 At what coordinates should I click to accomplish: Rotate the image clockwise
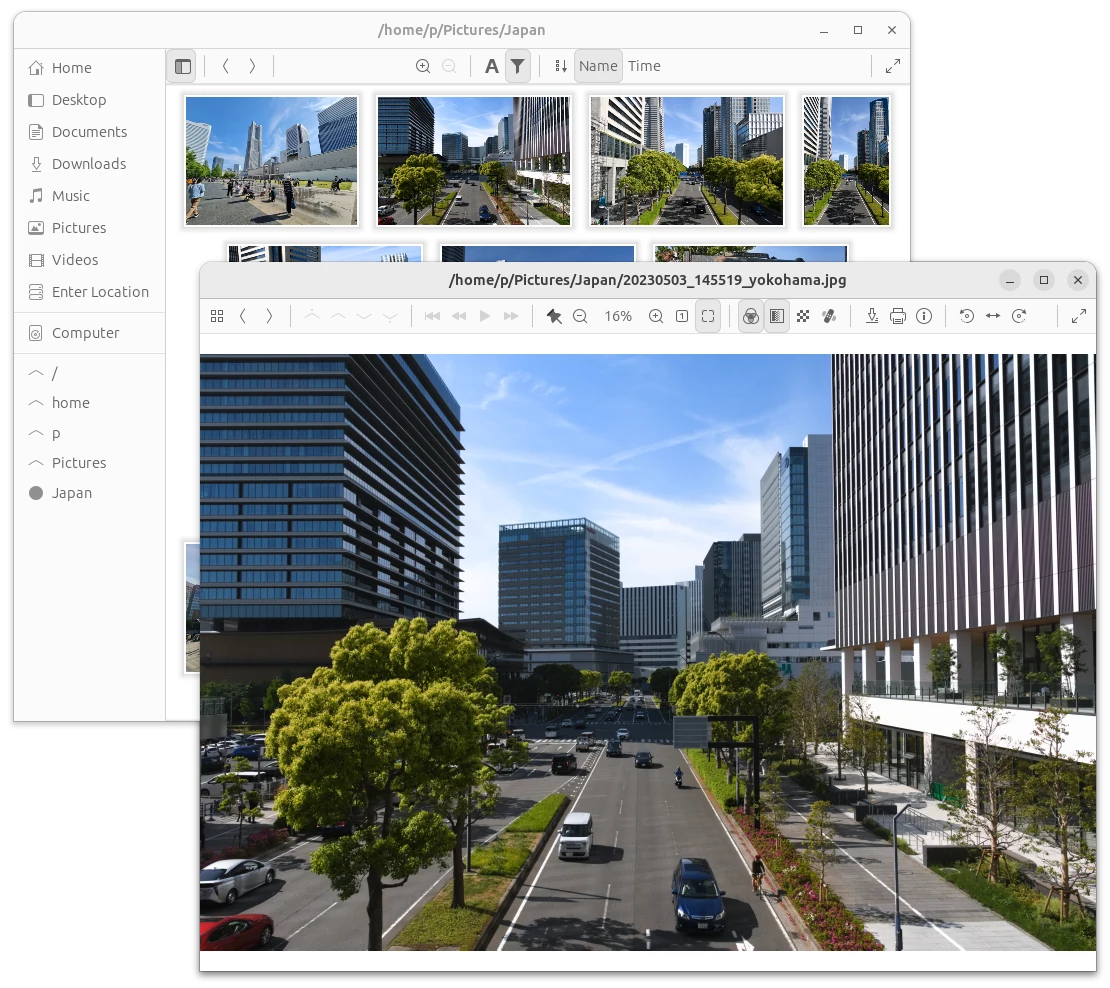click(1020, 316)
